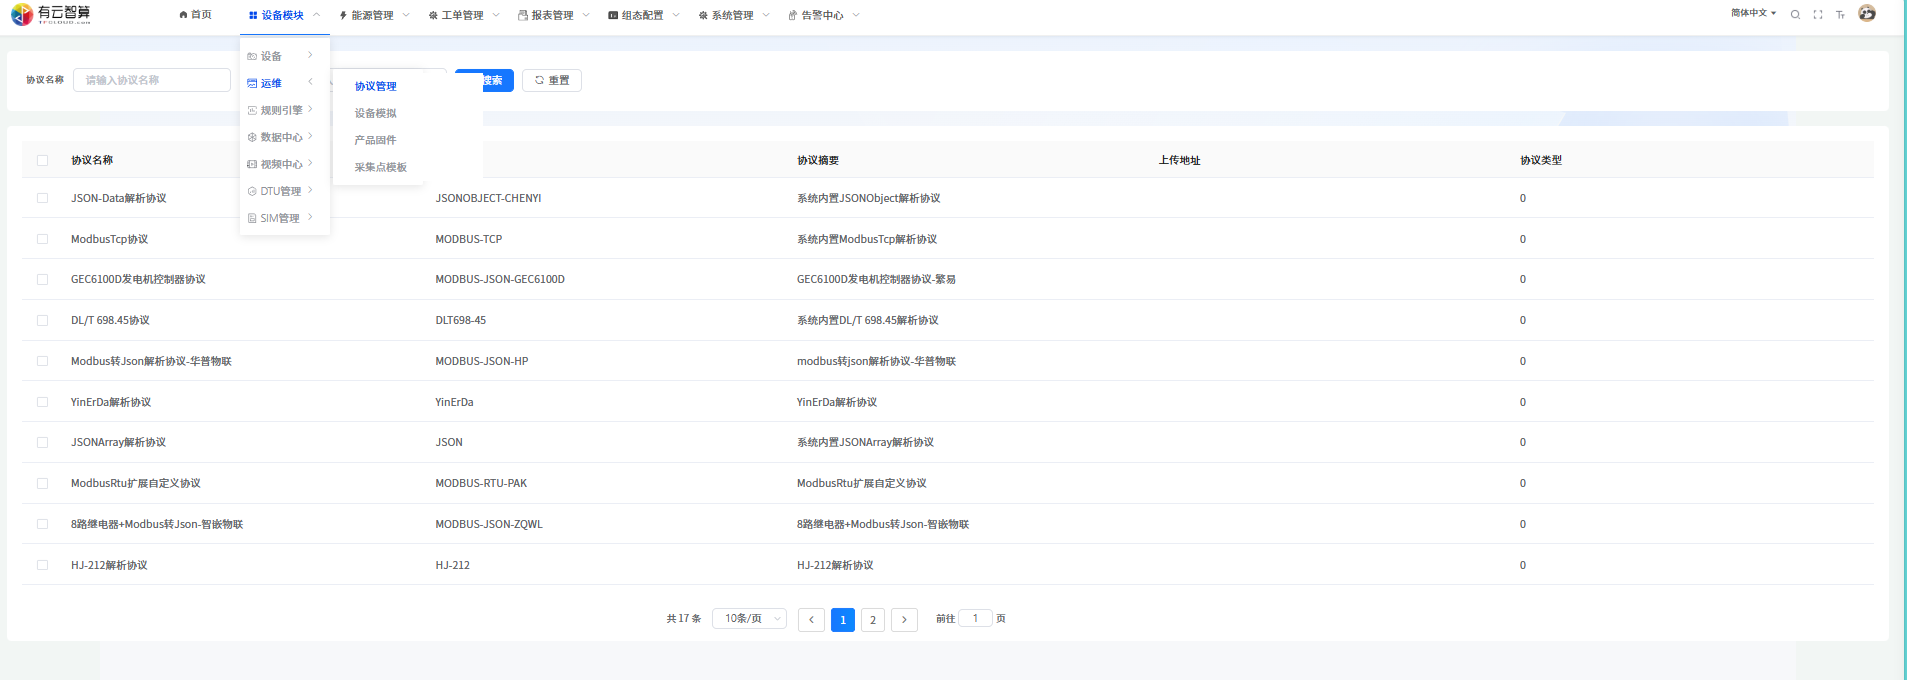Open the font size (Tt) setting
The width and height of the screenshot is (1907, 680).
click(1840, 15)
